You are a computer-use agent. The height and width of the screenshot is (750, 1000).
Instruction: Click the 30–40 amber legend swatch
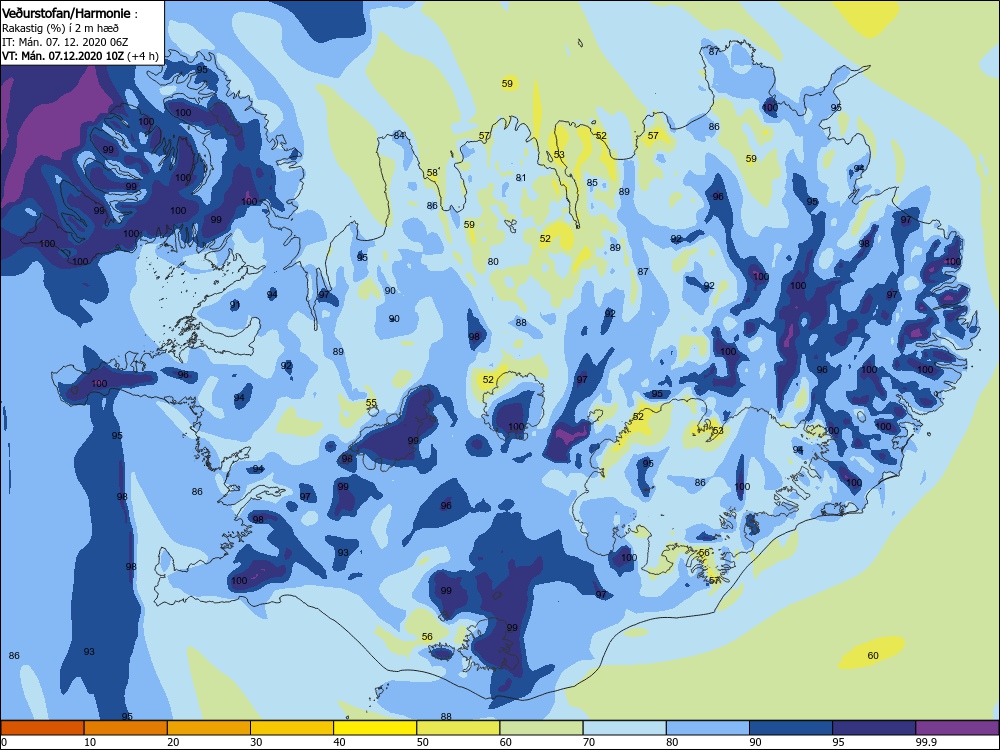click(292, 728)
